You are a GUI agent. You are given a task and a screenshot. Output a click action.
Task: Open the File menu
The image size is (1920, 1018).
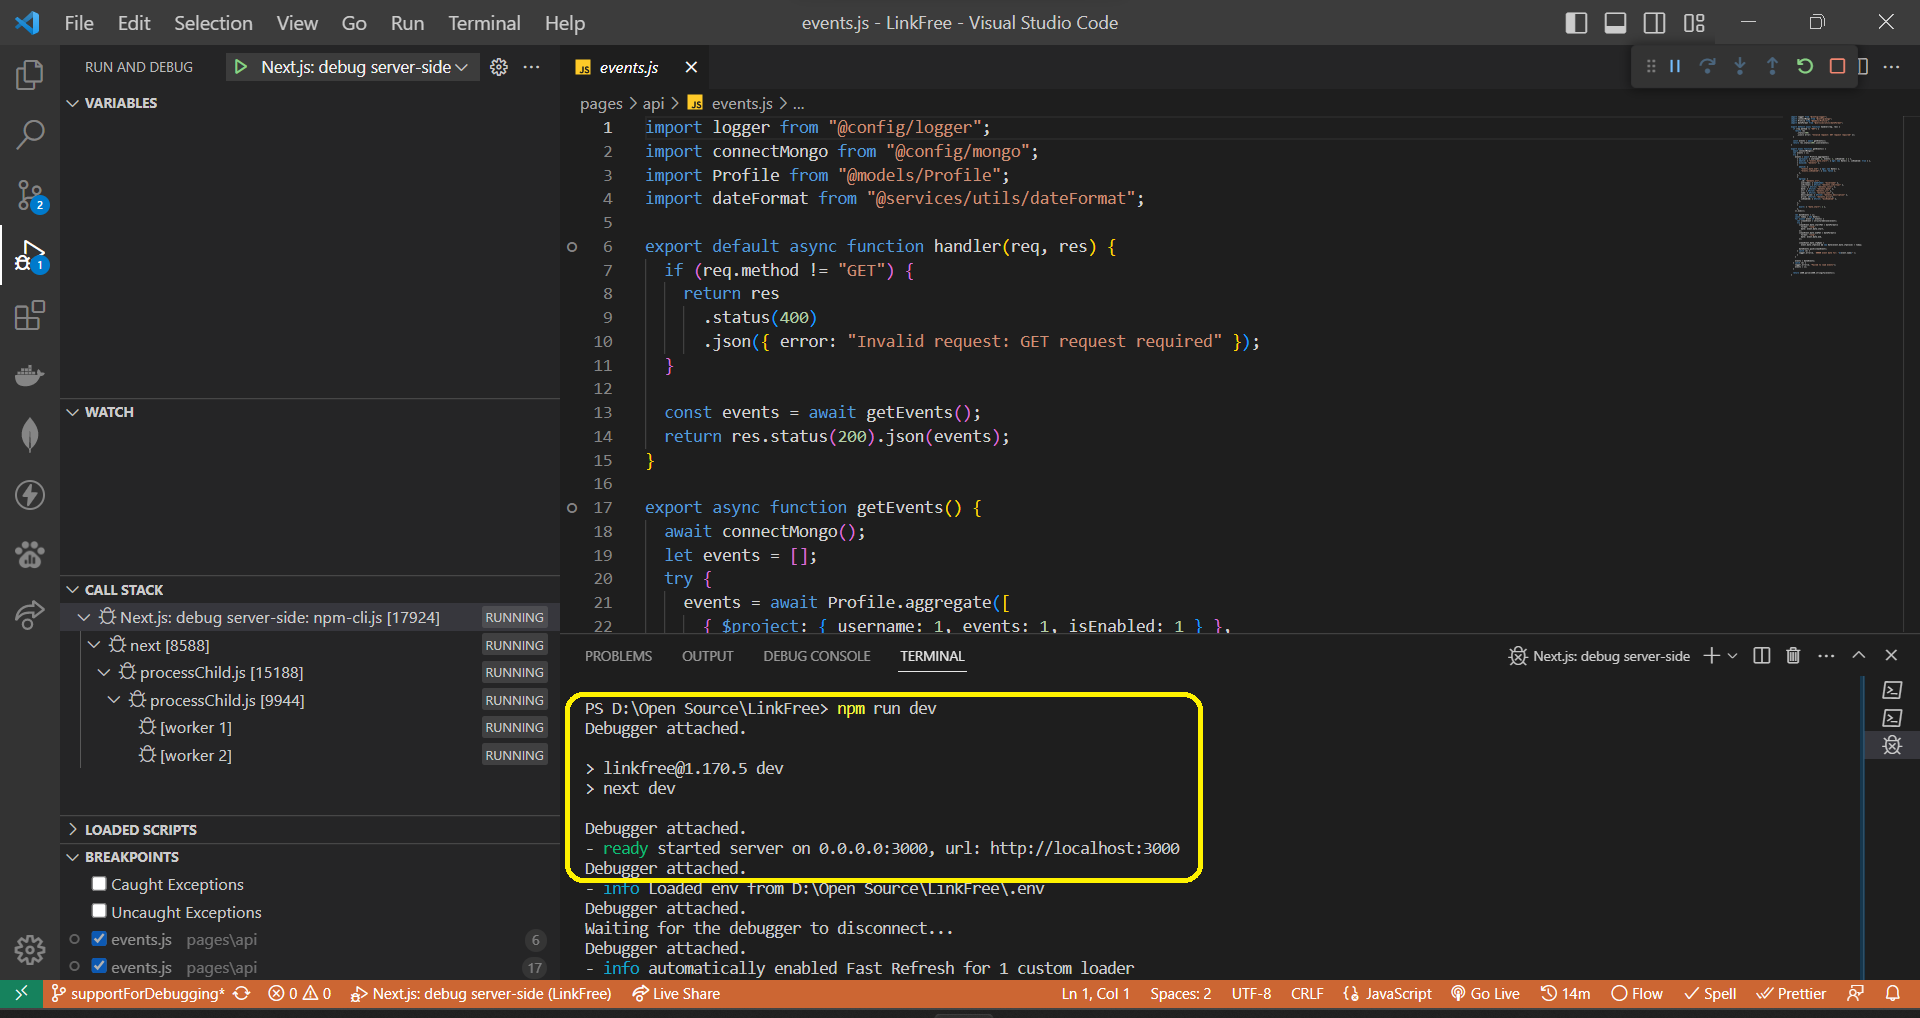click(x=79, y=23)
